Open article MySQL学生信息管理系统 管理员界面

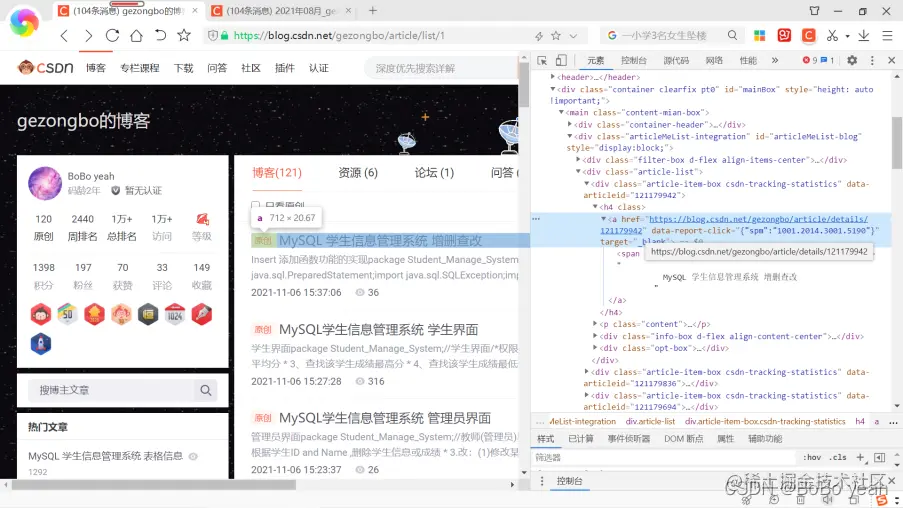point(385,418)
